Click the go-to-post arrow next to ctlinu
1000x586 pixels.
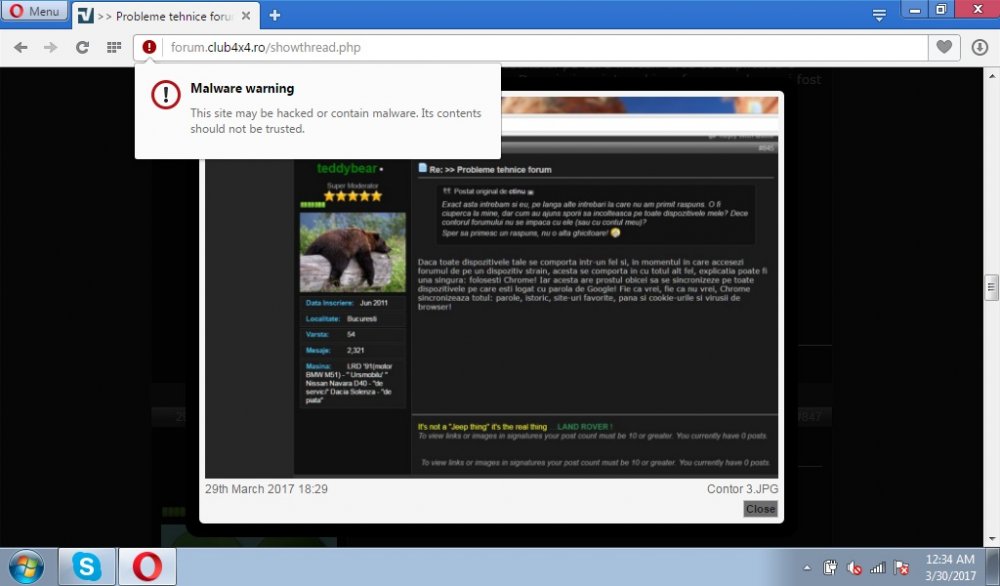pyautogui.click(x=530, y=191)
